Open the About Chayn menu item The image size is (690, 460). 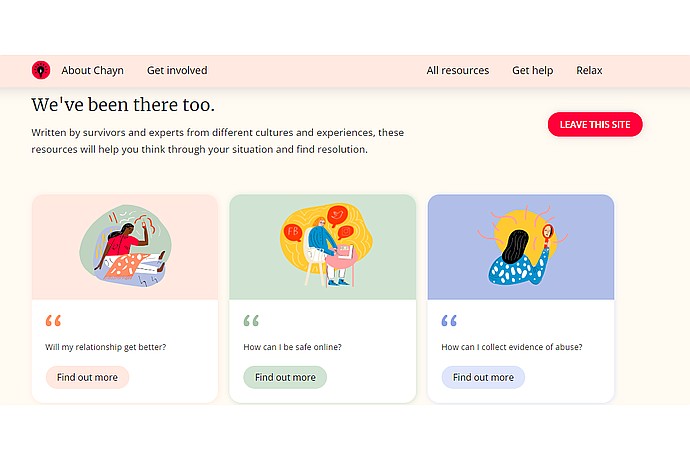click(x=92, y=70)
